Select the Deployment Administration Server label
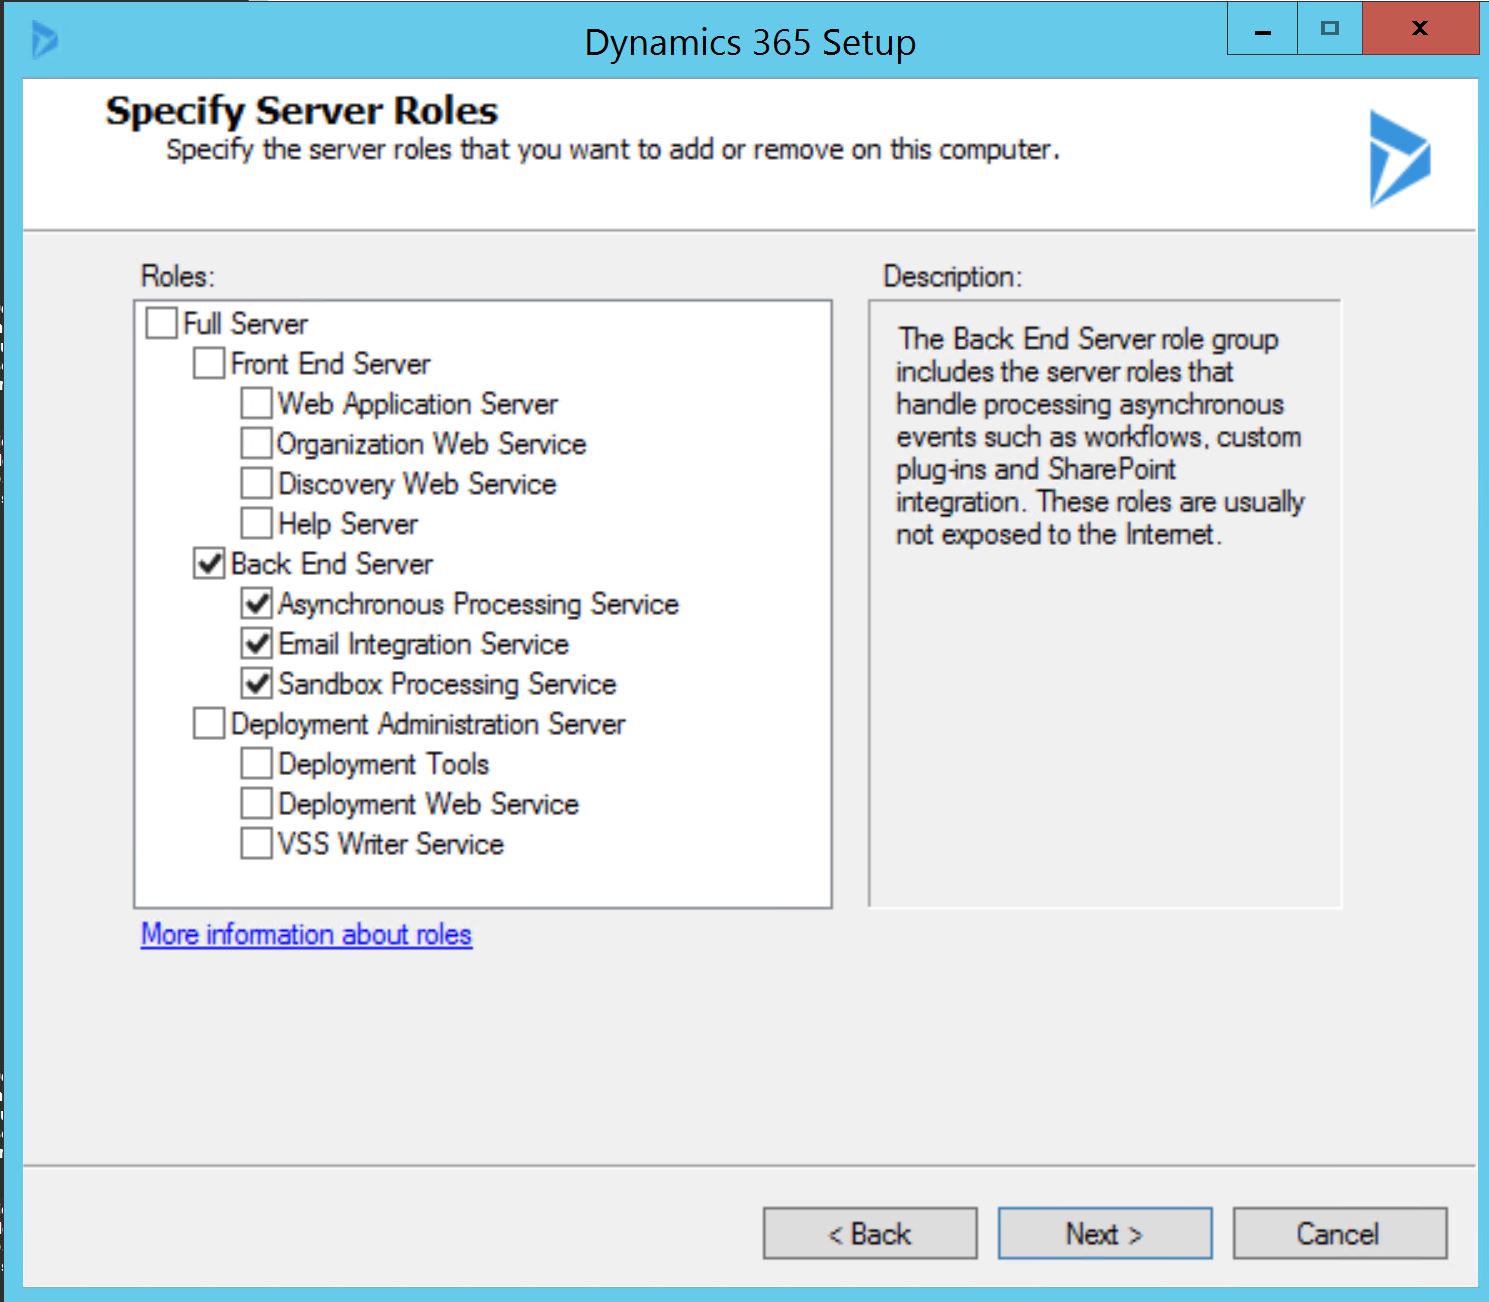The image size is (1489, 1302). tap(428, 724)
